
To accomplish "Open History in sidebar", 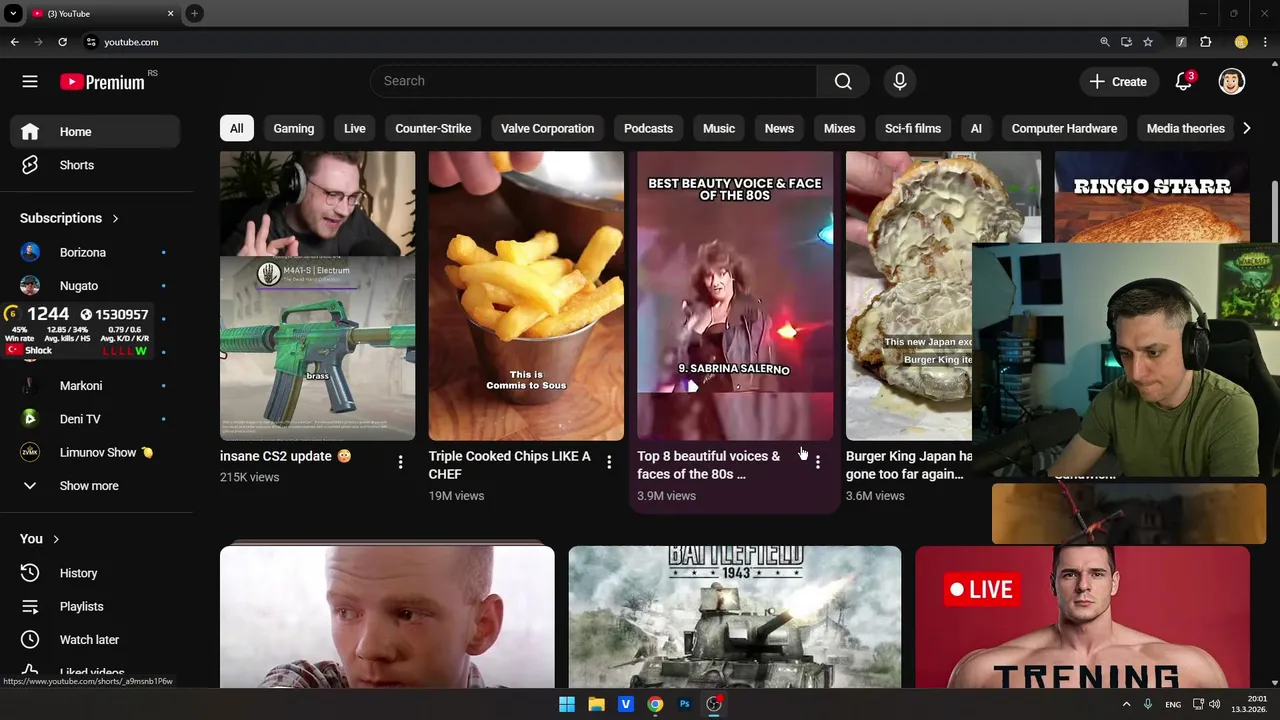I will (96, 573).
